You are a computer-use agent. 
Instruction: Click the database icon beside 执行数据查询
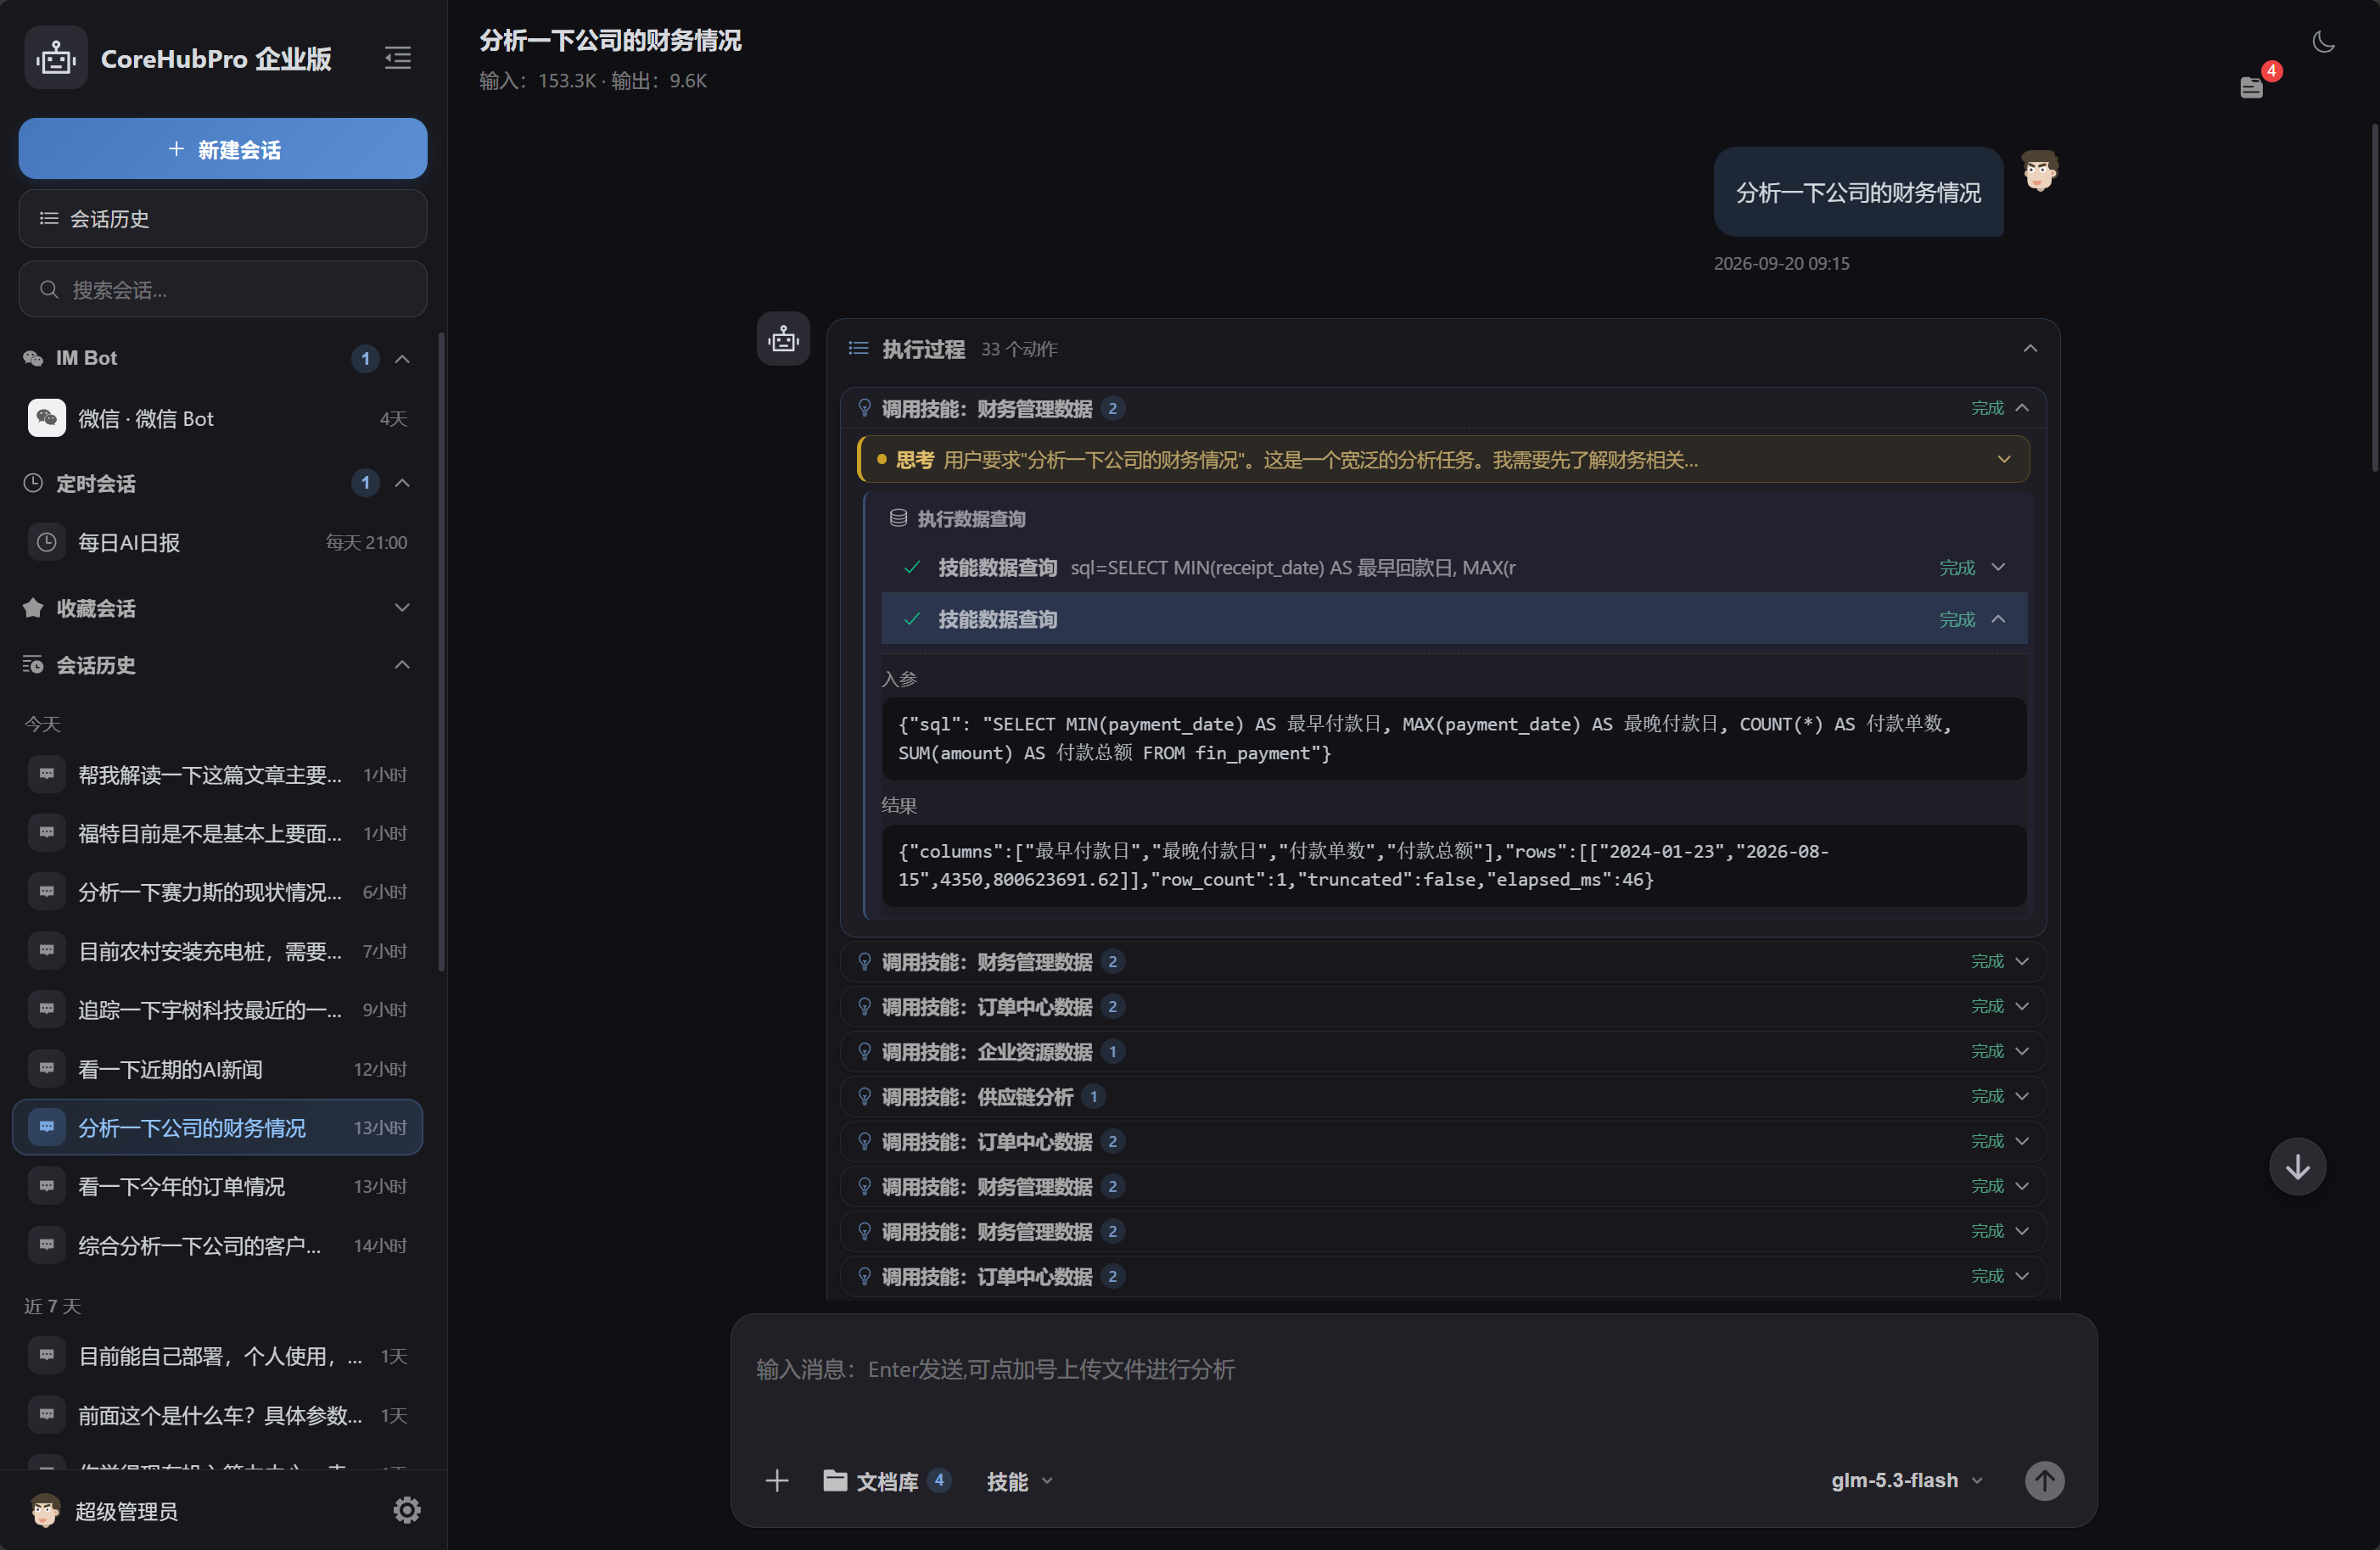click(898, 518)
